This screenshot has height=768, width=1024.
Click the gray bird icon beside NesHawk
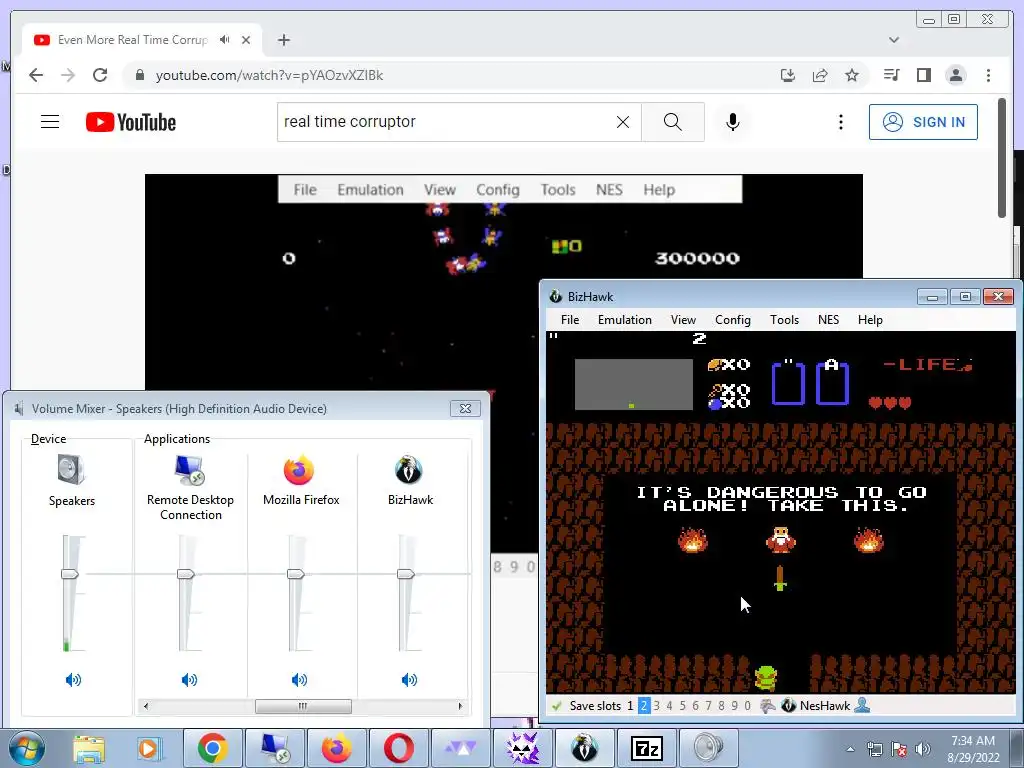(768, 706)
